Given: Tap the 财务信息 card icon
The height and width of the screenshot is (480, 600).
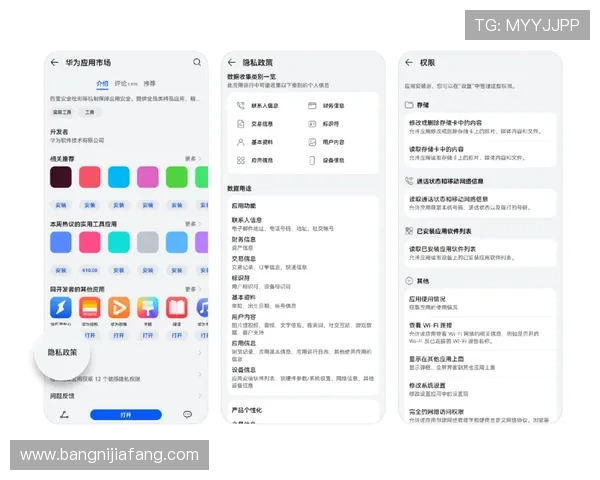Looking at the screenshot, I should coord(312,105).
